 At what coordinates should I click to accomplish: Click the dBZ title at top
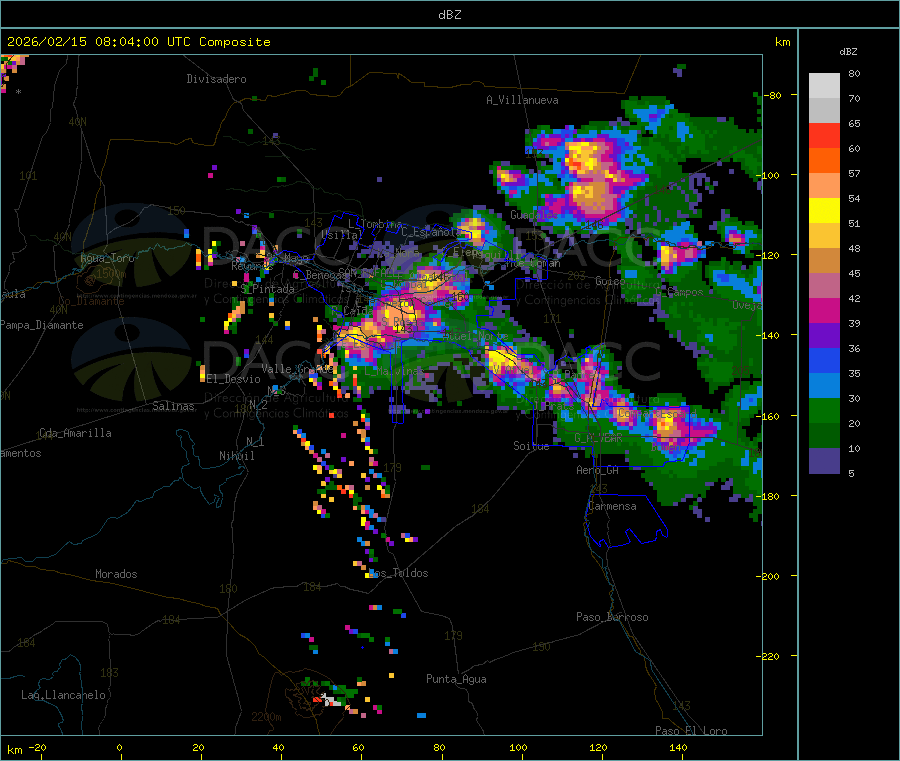coord(449,15)
